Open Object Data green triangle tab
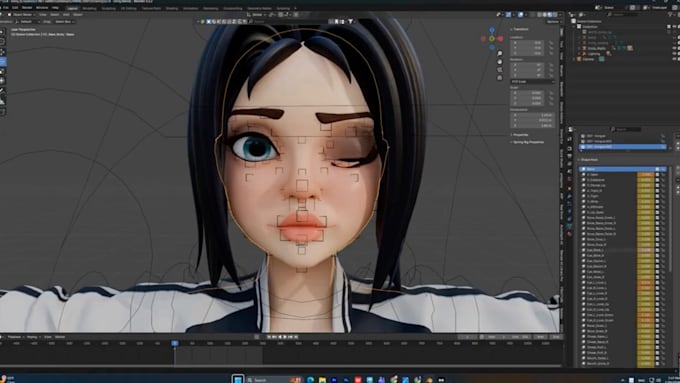 (x=569, y=226)
